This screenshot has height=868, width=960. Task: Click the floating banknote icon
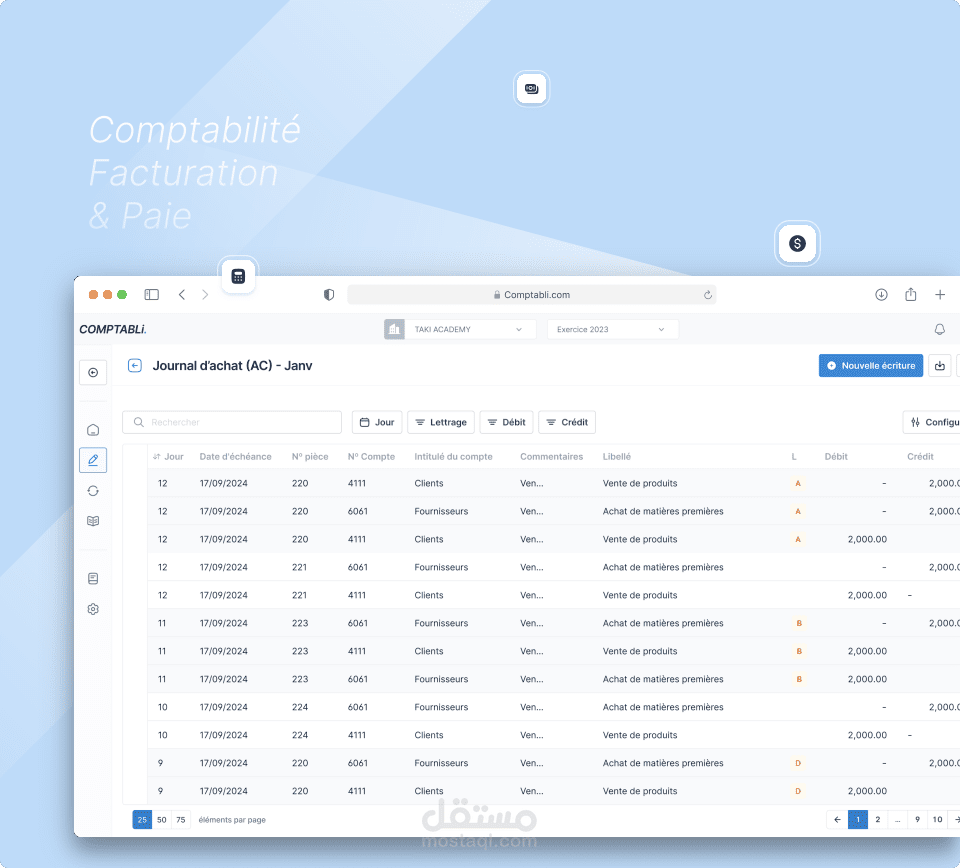[531, 89]
